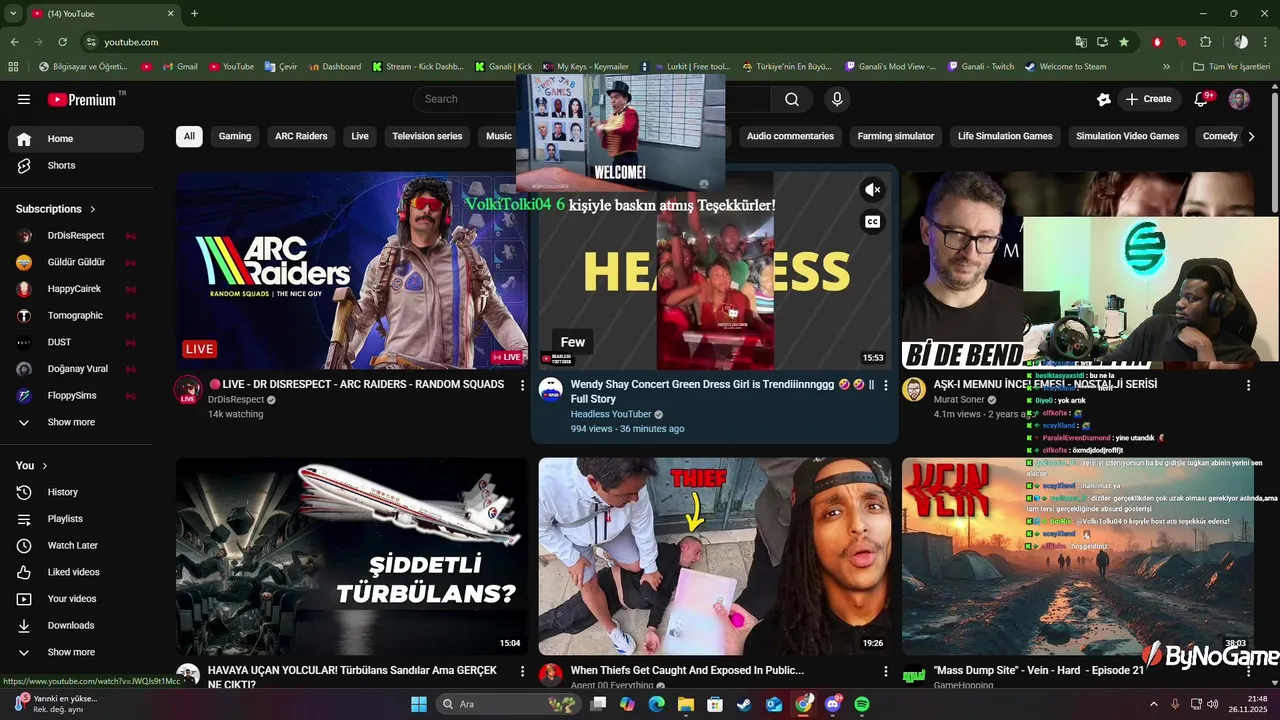Select the Farming simulator filter chip
The height and width of the screenshot is (720, 1280).
(896, 136)
